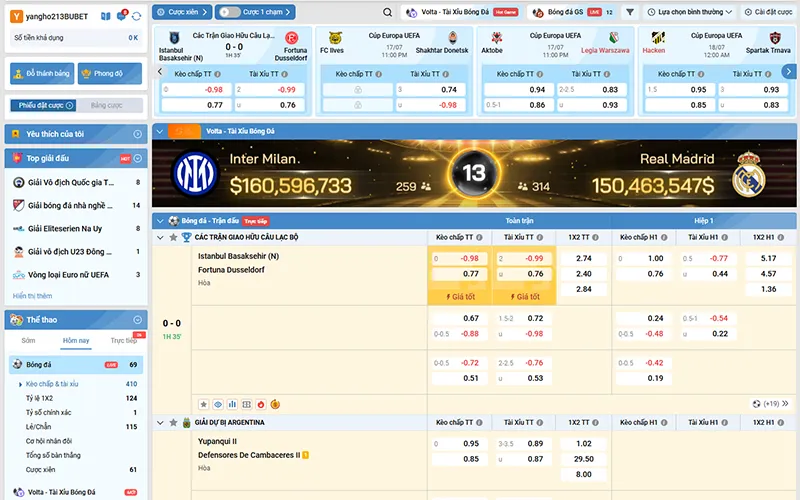This screenshot has height=500, width=800.
Task: Click the Hiển thị thêm link
Action: pyautogui.click(x=32, y=296)
